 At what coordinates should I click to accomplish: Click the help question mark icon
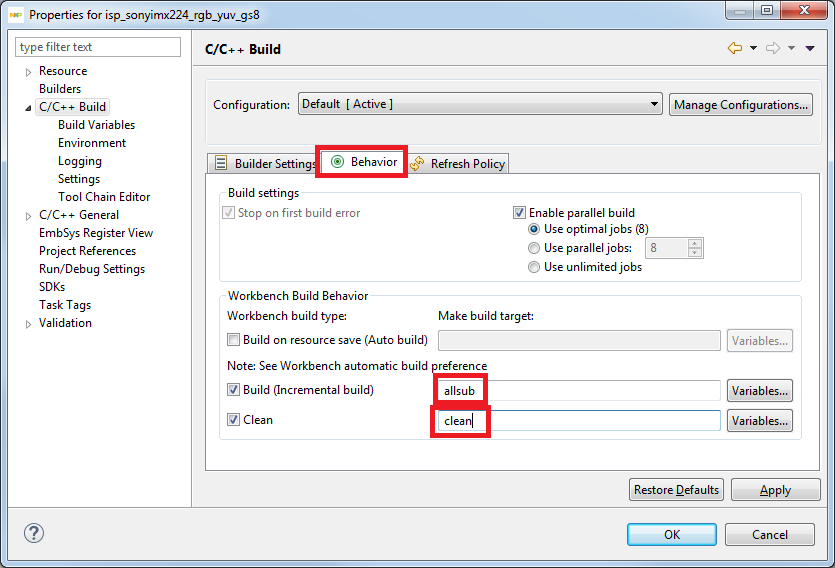click(34, 534)
